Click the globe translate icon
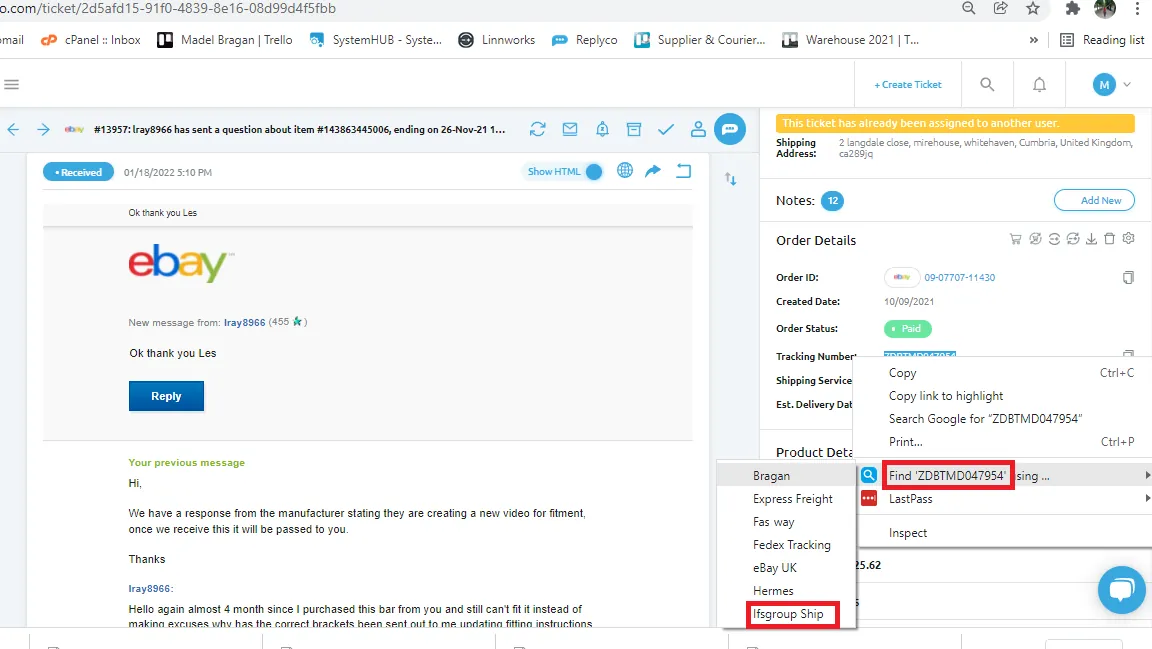 pyautogui.click(x=624, y=171)
